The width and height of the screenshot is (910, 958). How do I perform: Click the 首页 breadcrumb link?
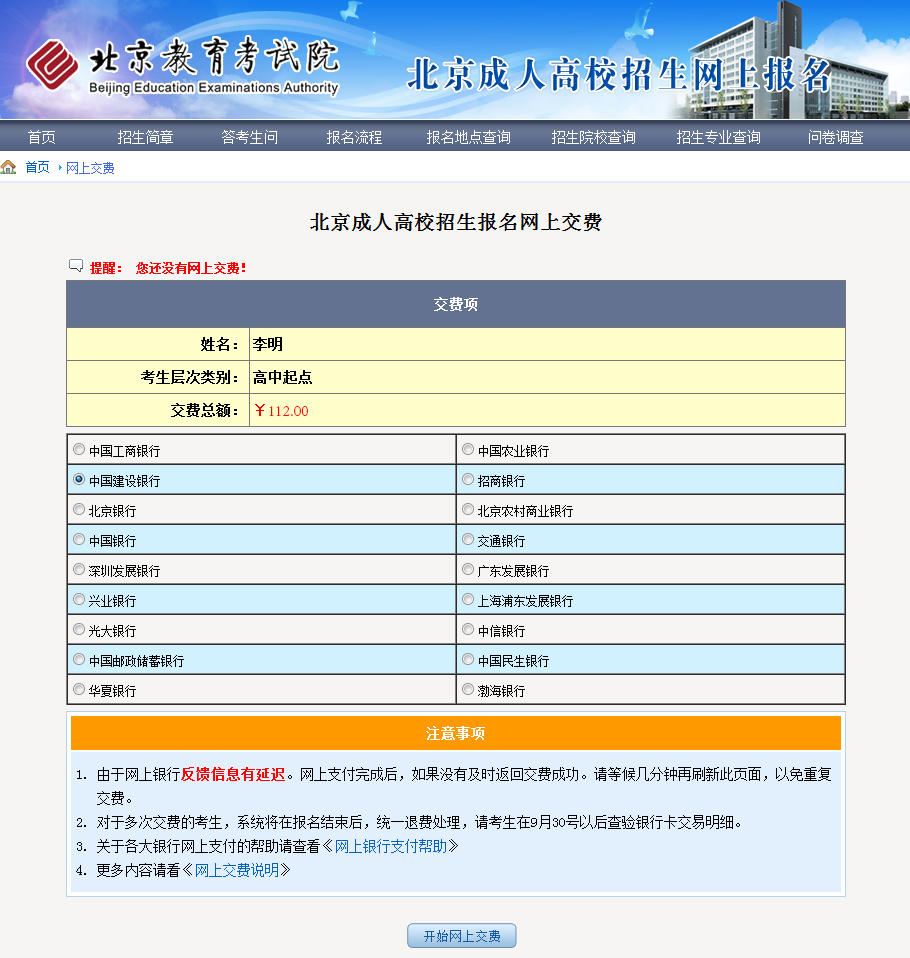pos(37,167)
